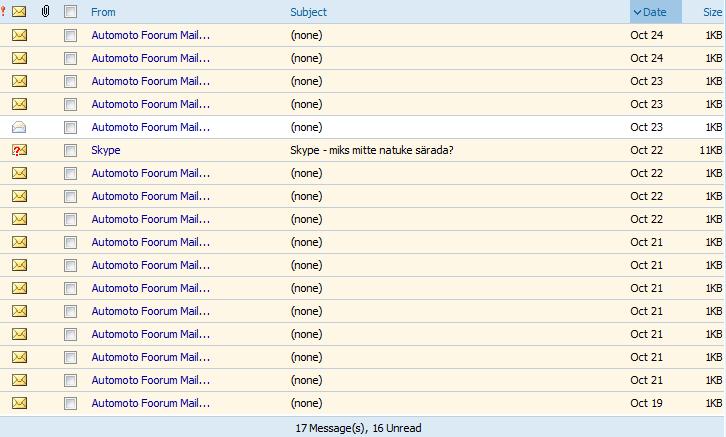Open the Skype sender link
This screenshot has width=726, height=437.
(105, 150)
